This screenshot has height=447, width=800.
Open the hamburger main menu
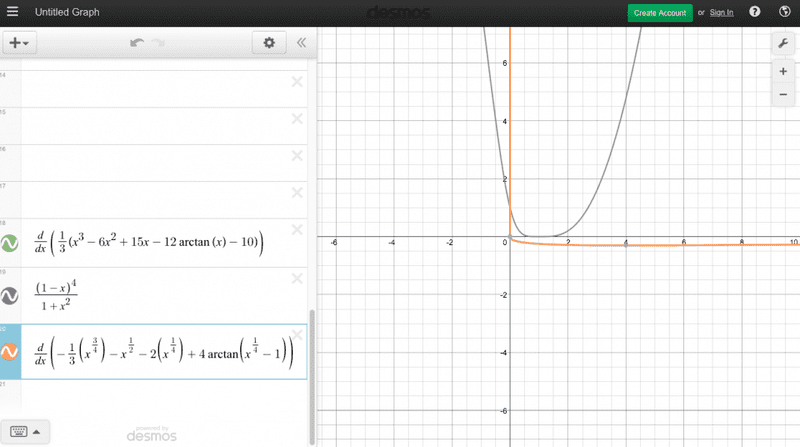click(x=13, y=13)
